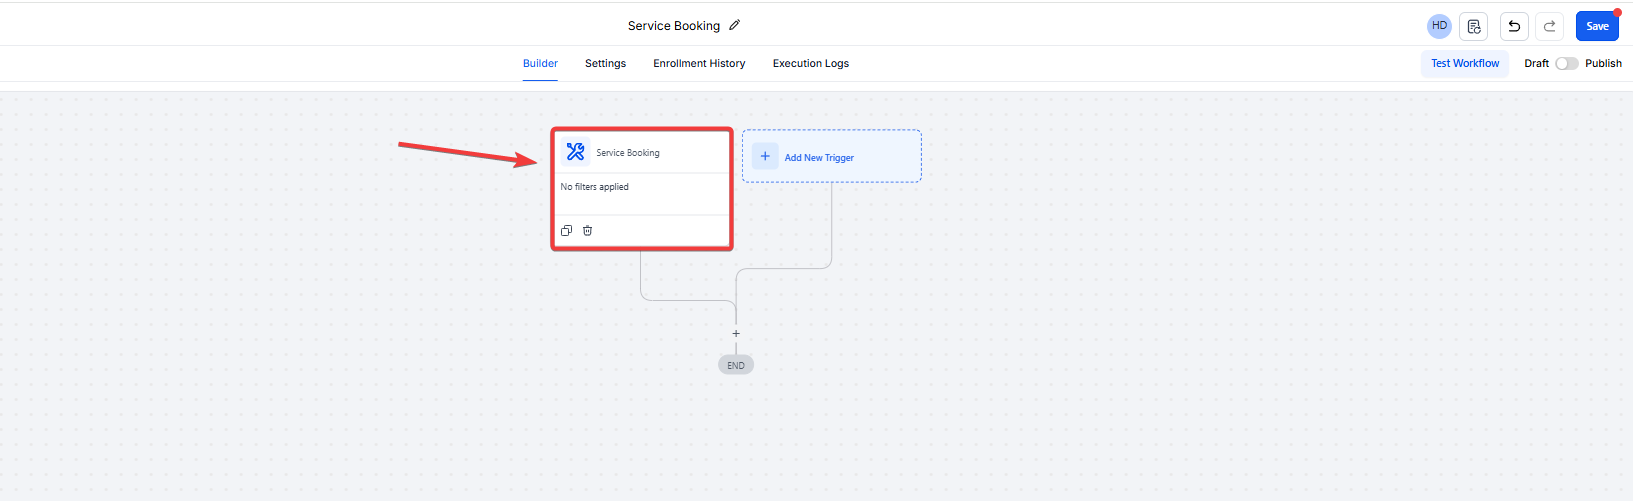Open the Settings tab
This screenshot has width=1633, height=501.
tap(605, 63)
